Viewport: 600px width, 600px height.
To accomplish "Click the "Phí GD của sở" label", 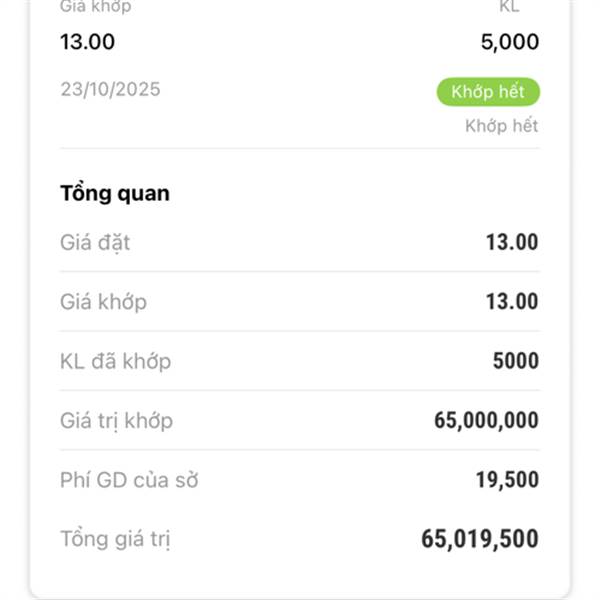I will (x=129, y=480).
